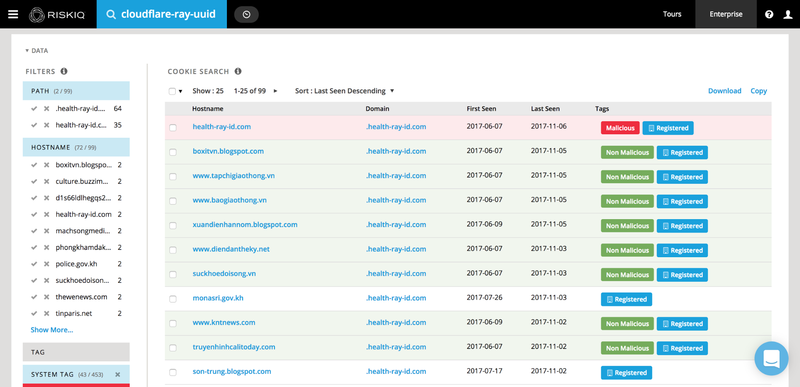Expand the TAG filter group
Screen dimensions: 800x387
(76, 352)
